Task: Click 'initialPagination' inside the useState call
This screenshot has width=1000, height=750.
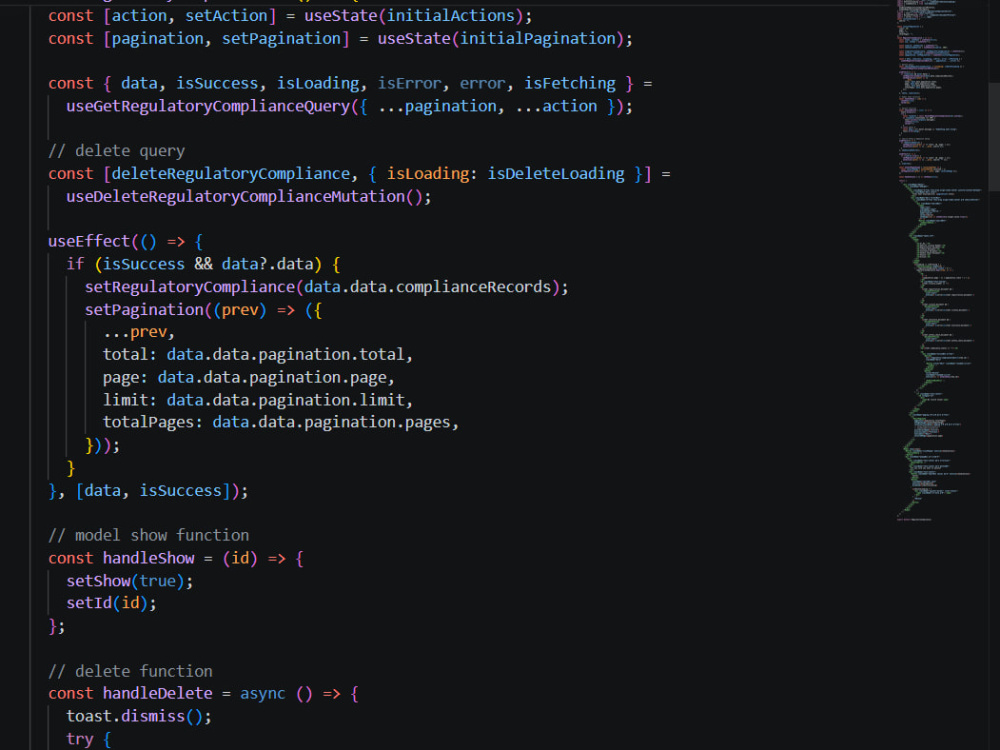Action: [538, 39]
